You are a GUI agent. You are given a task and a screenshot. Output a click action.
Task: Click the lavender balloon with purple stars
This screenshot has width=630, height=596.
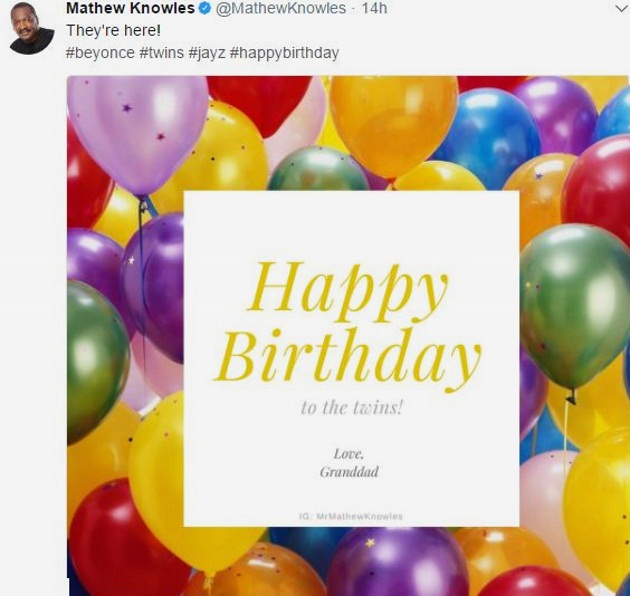coord(137,133)
